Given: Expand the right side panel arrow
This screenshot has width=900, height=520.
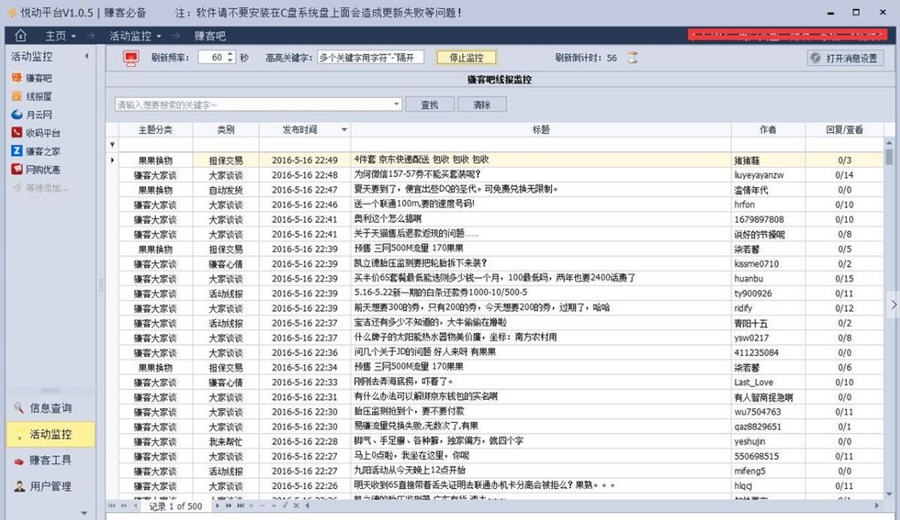Looking at the screenshot, I should click(893, 305).
